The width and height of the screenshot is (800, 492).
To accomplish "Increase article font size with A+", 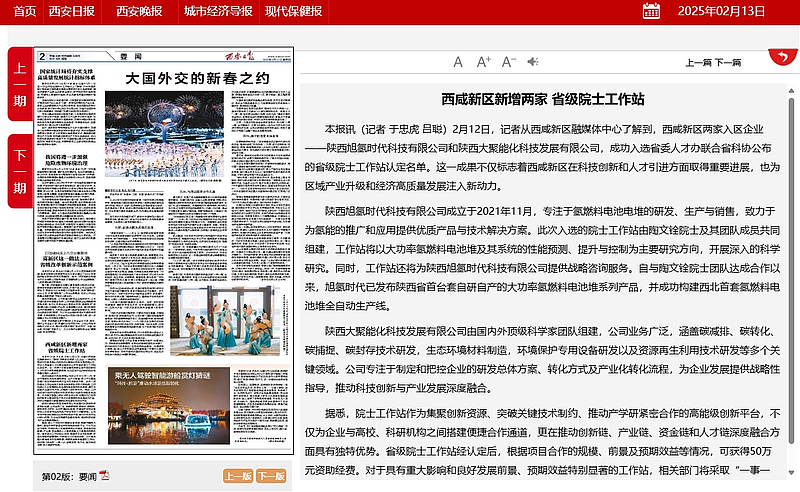I will click(x=484, y=62).
